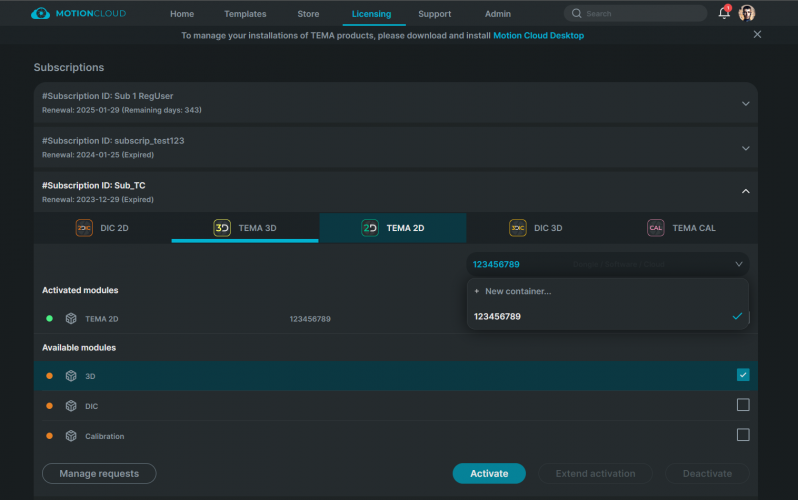
Task: Click the DIC 2D product icon
Action: 84,228
